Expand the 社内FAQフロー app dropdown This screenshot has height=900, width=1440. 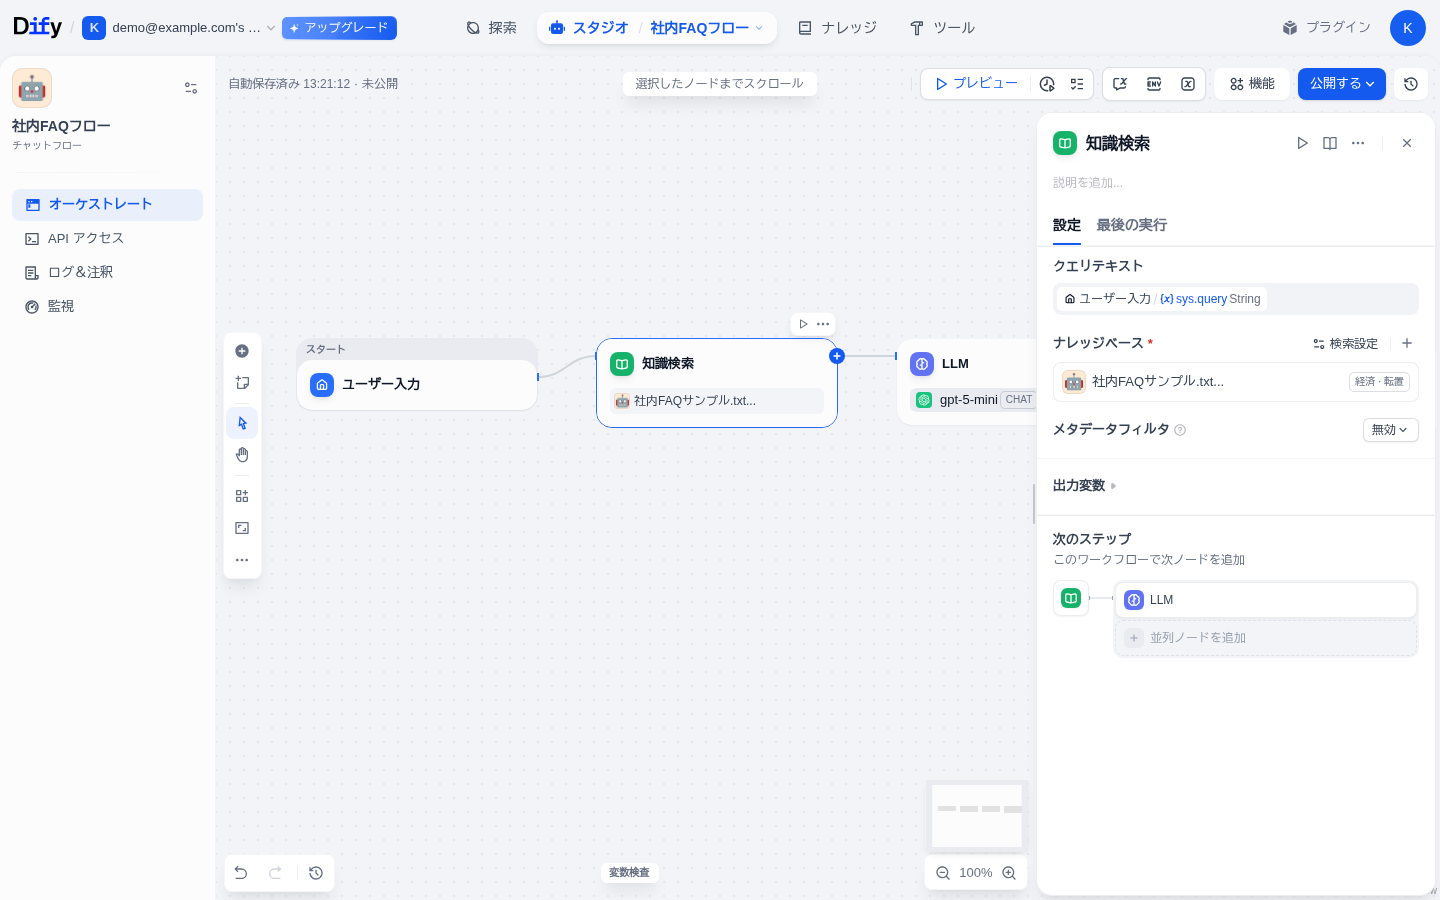click(x=707, y=28)
